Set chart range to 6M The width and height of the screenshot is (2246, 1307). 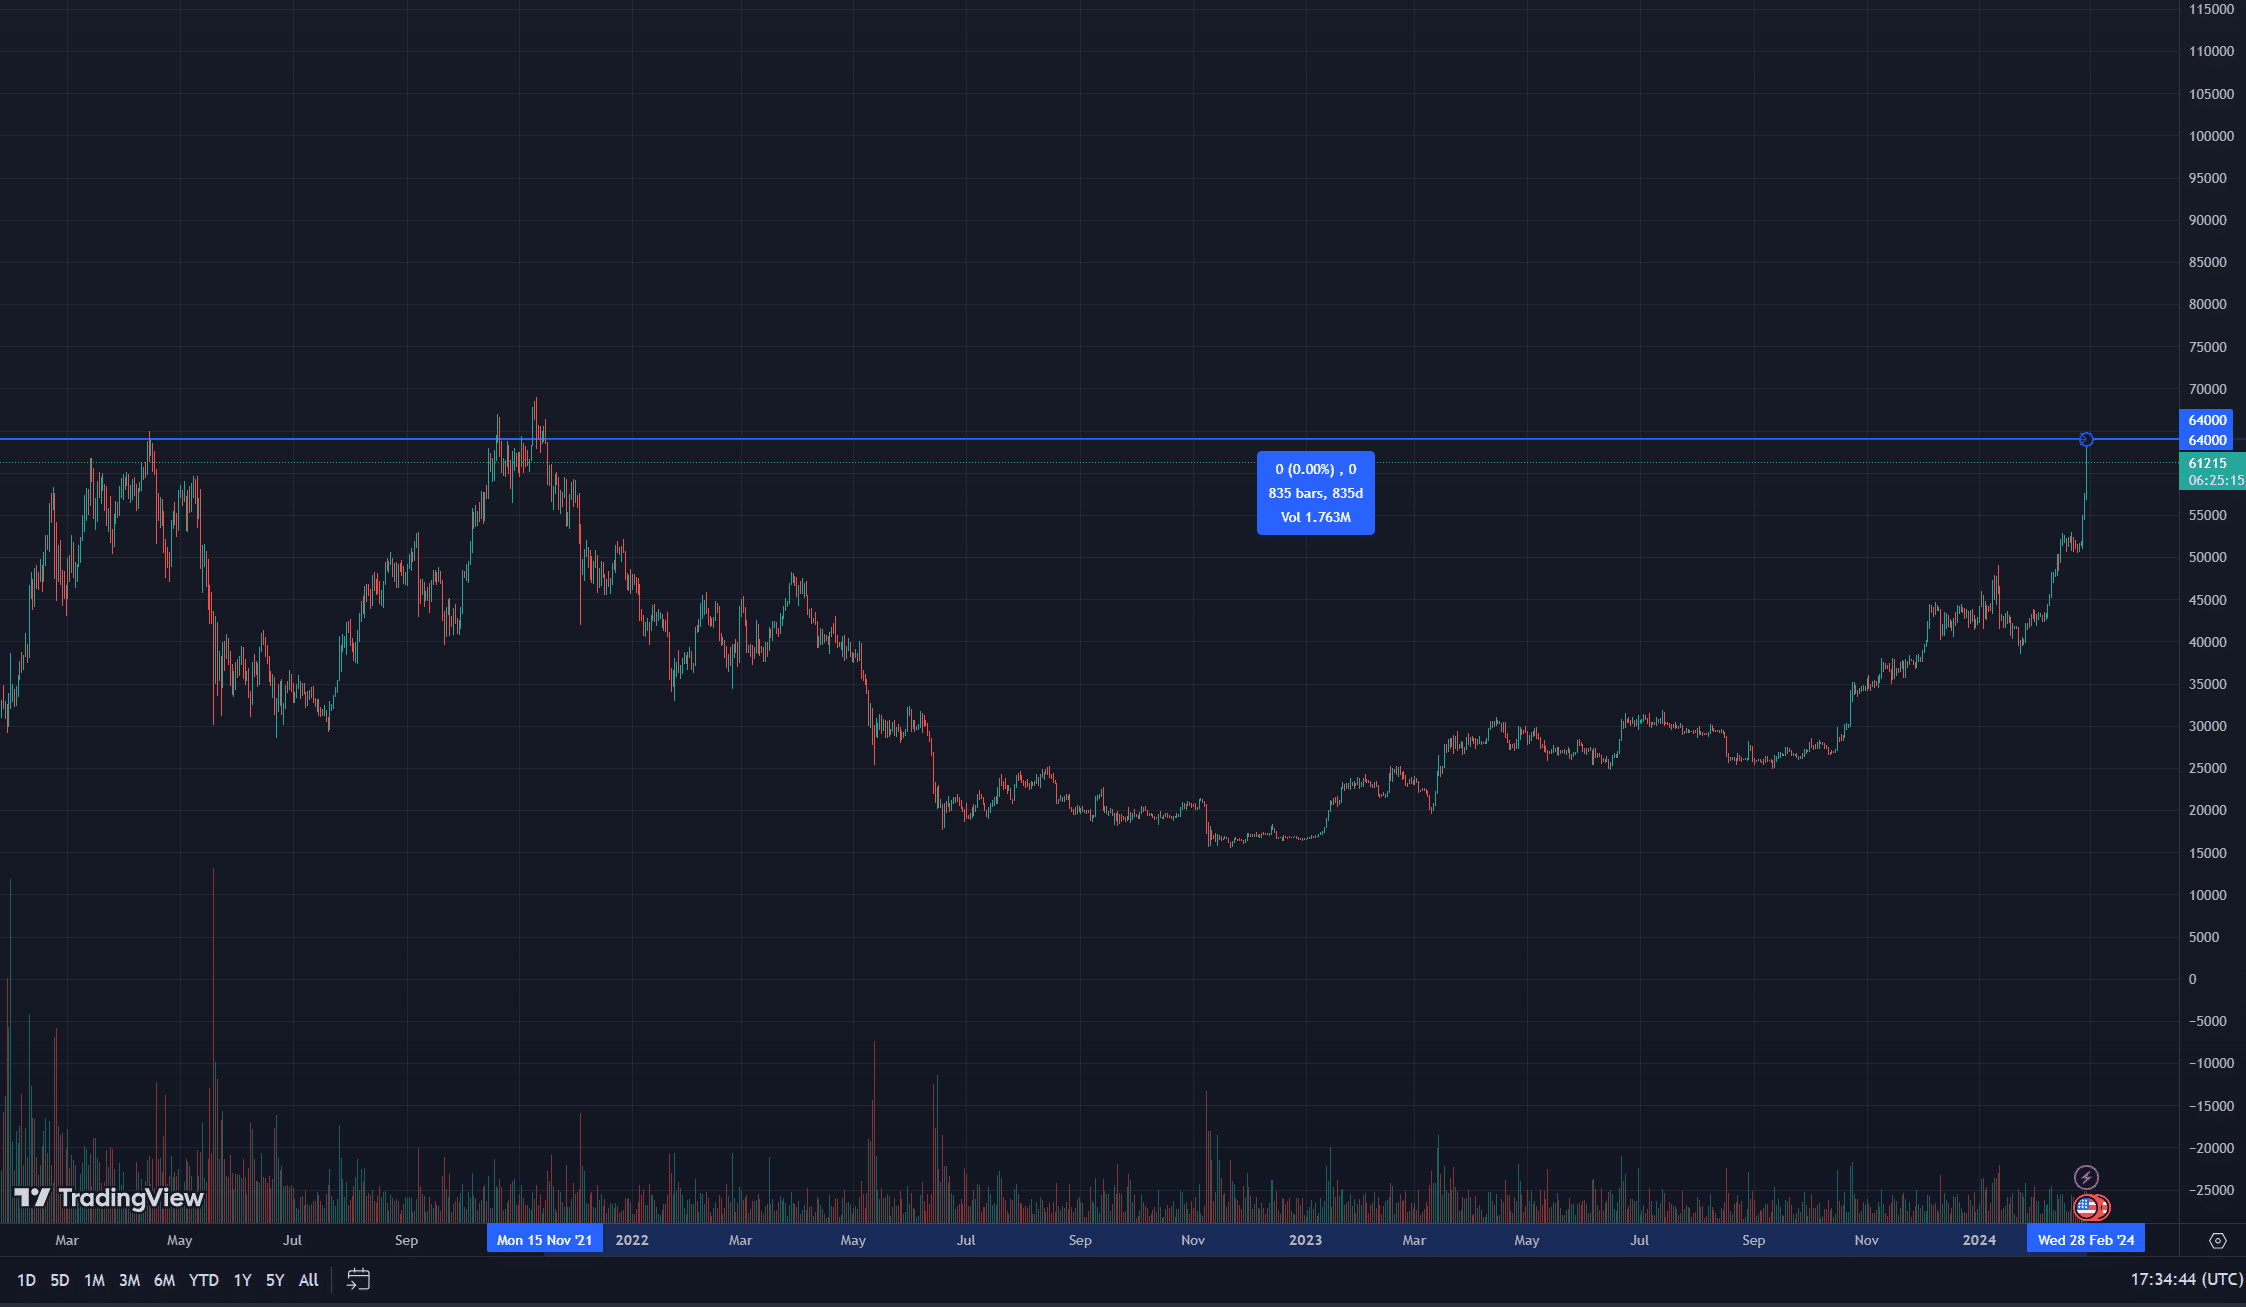pyautogui.click(x=164, y=1280)
